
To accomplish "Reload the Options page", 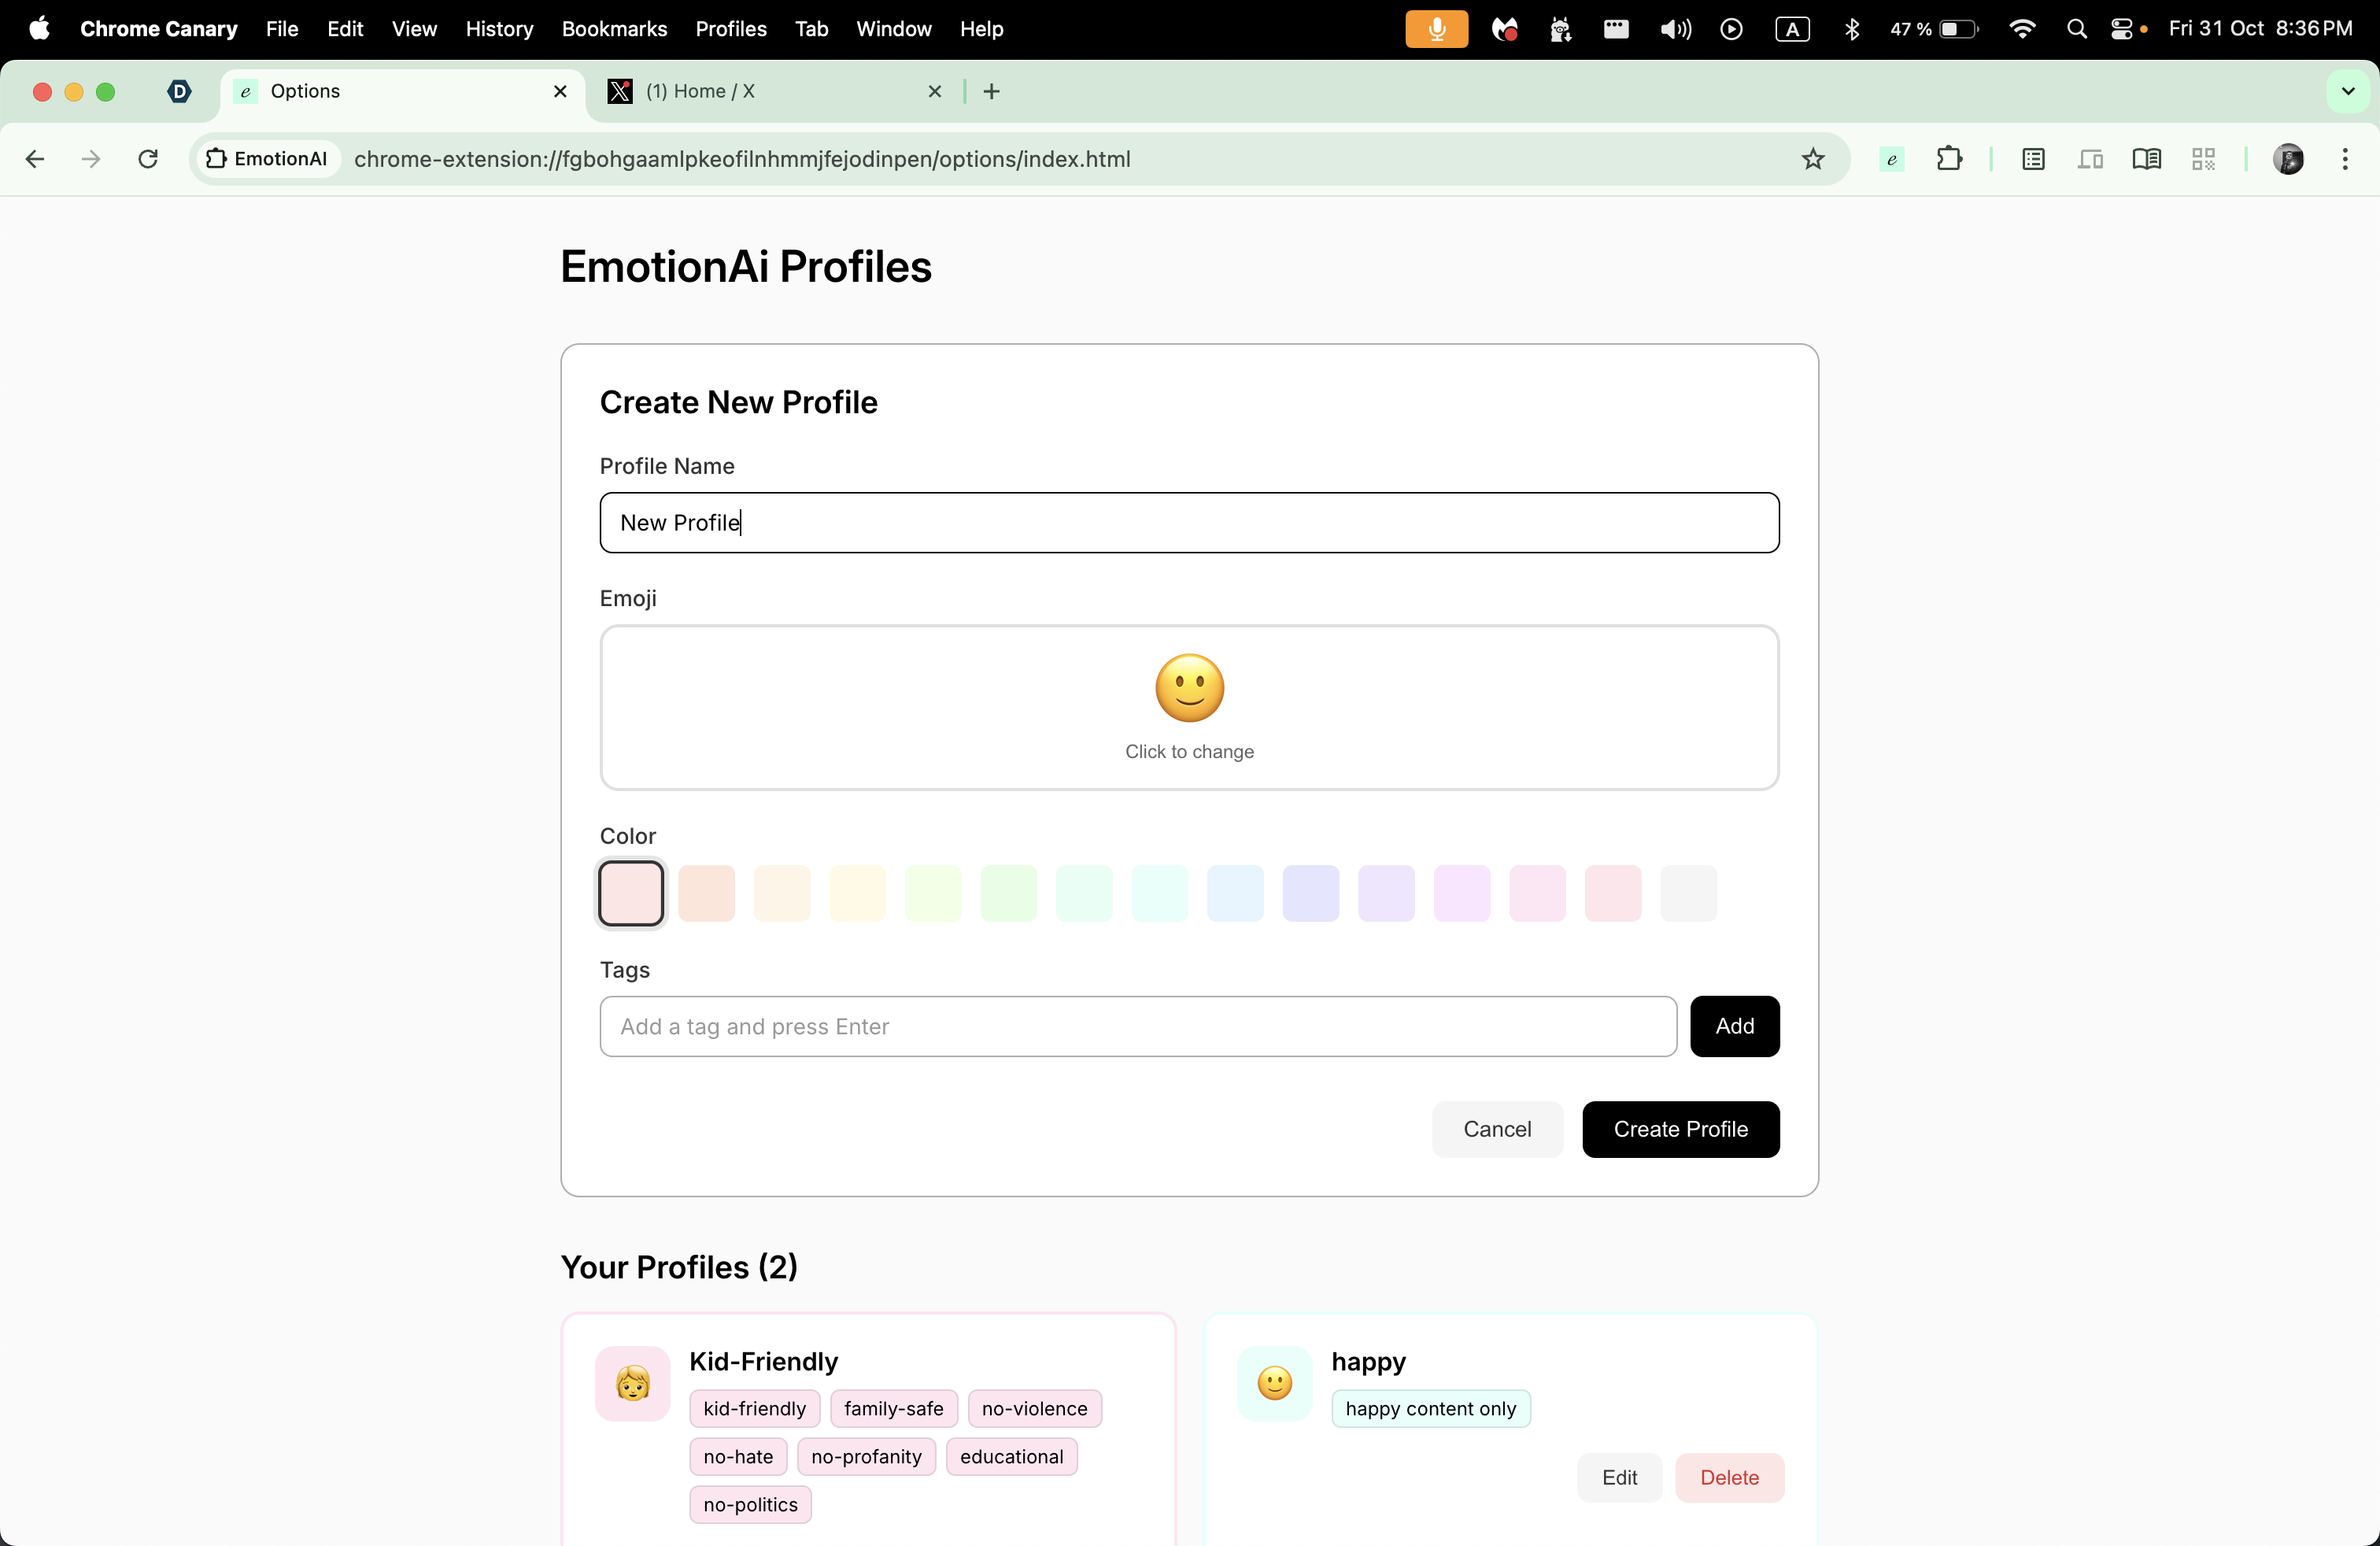I will 148,159.
